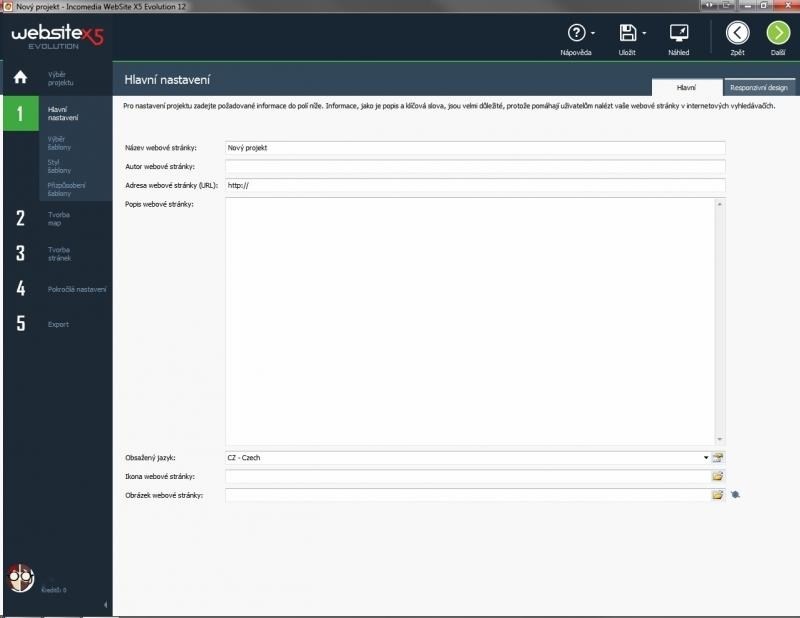Click the Home icon in the sidebar

[x=19, y=78]
